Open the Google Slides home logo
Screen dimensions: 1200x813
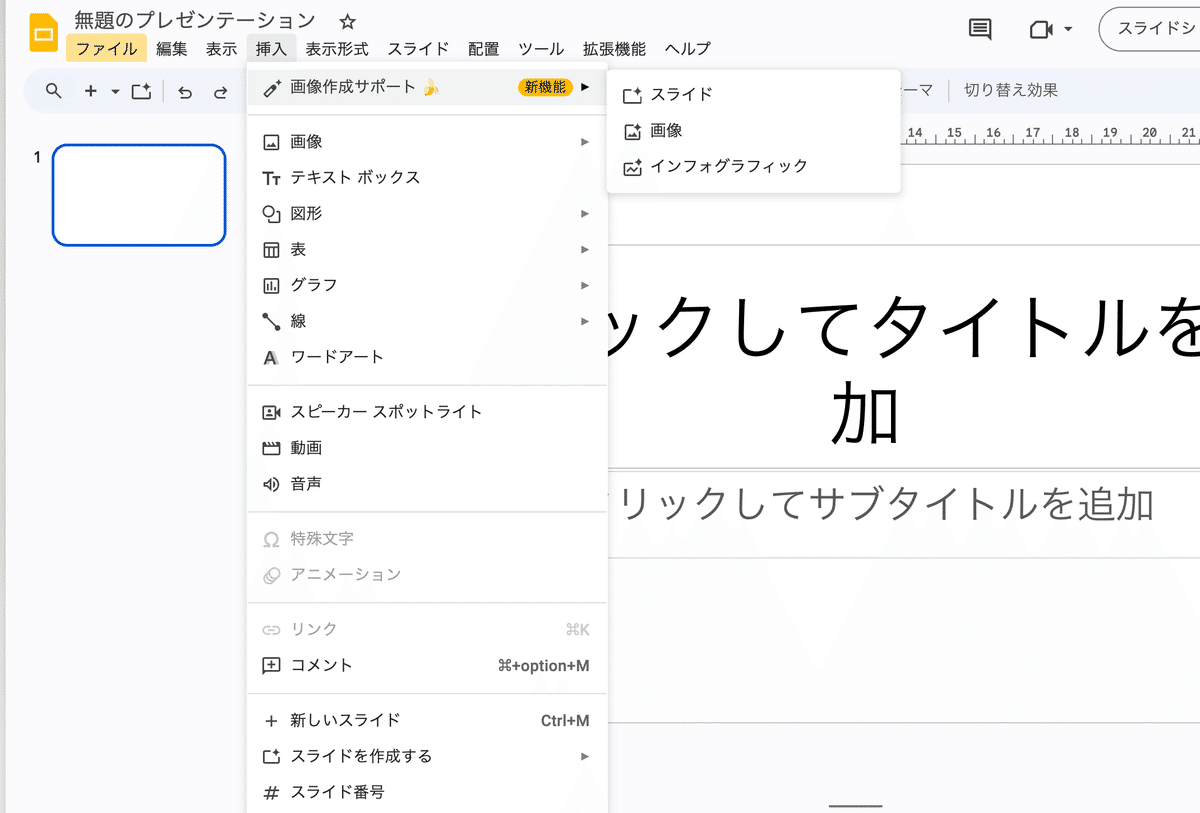[43, 33]
